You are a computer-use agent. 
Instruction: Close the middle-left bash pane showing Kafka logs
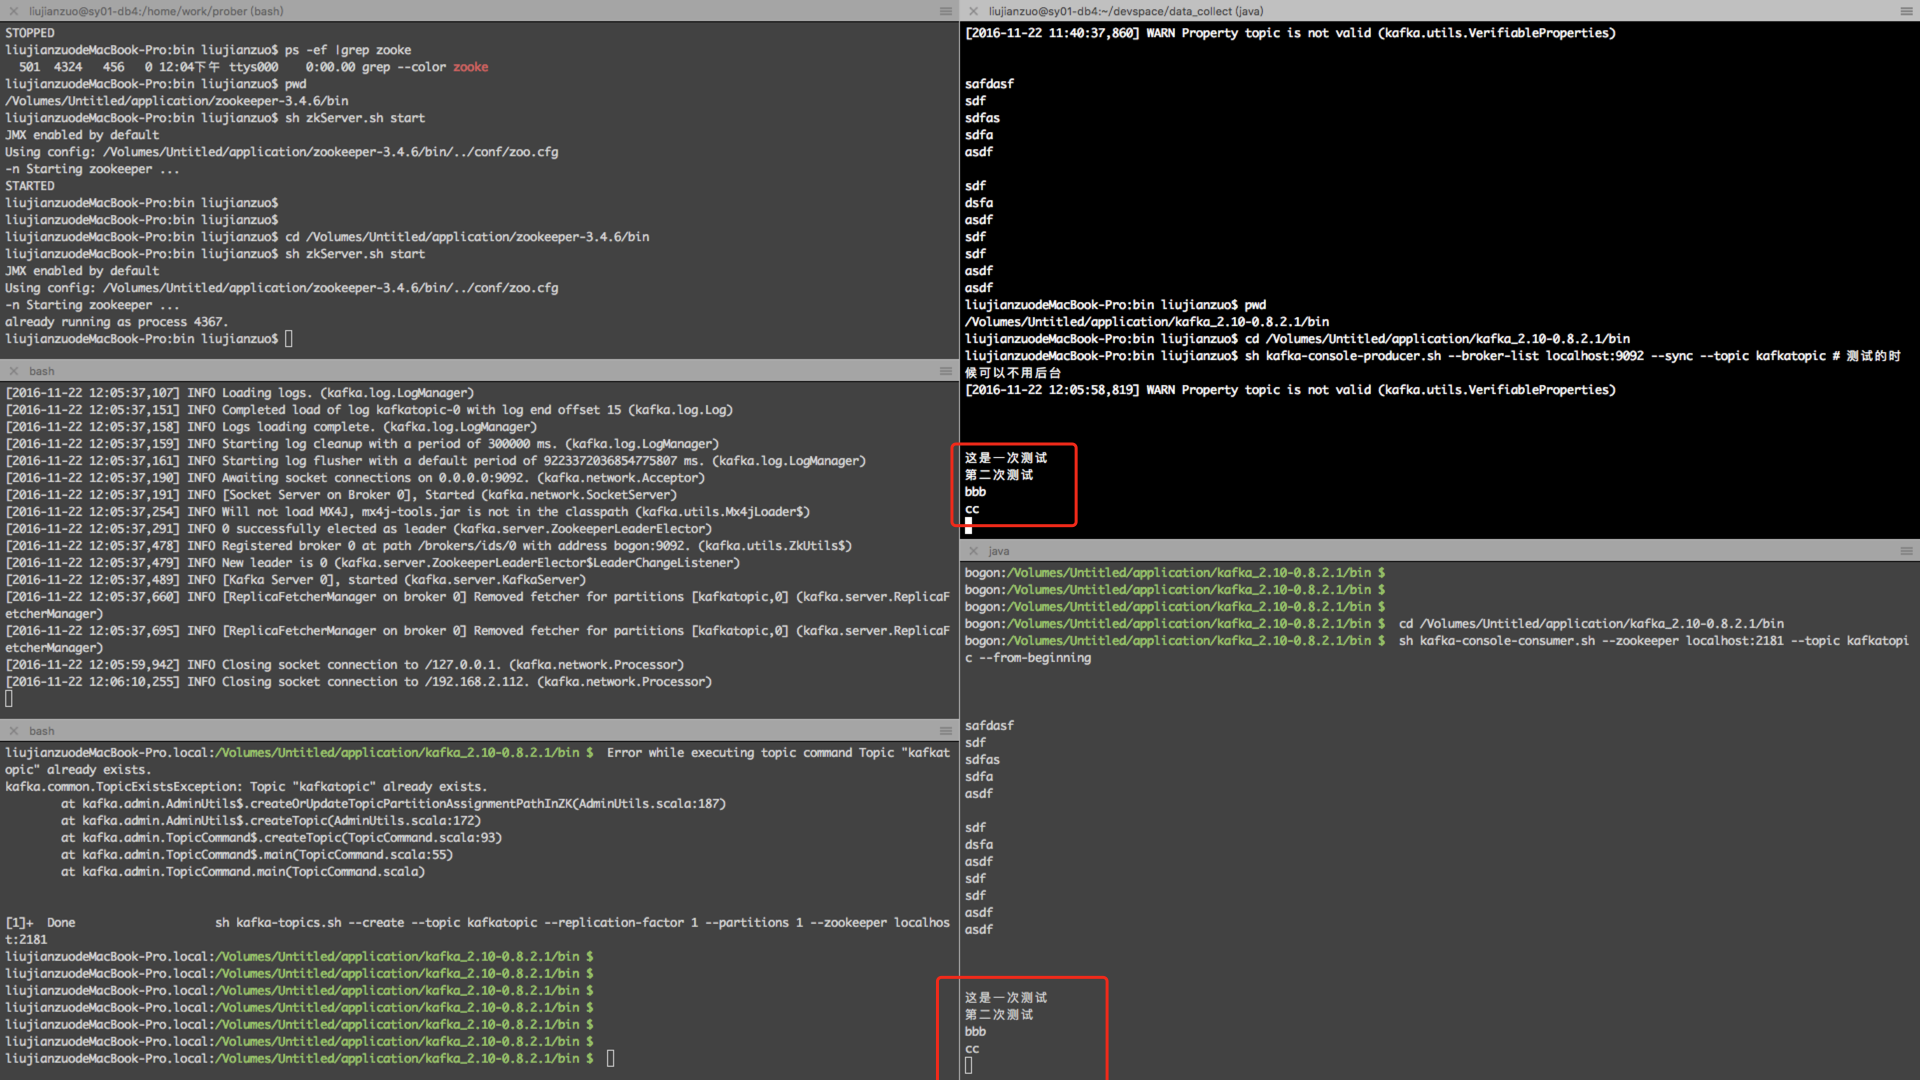[x=14, y=371]
